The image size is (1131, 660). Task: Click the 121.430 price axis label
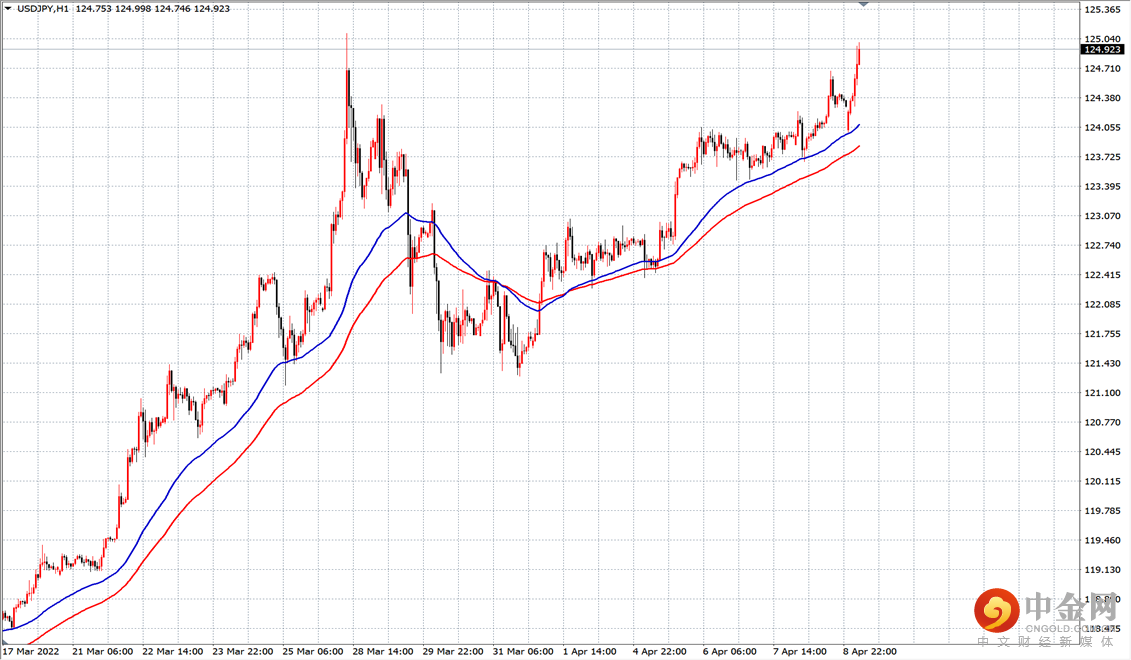click(x=1102, y=364)
